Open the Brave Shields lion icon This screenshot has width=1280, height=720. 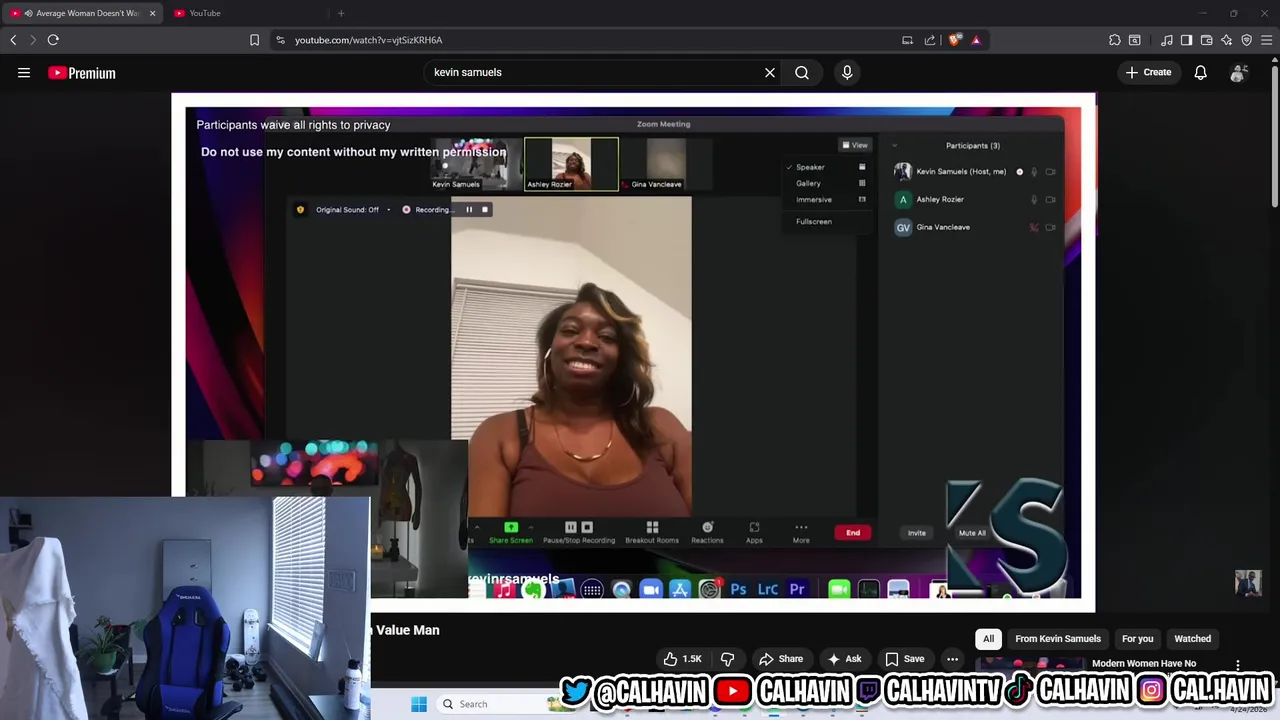point(955,40)
